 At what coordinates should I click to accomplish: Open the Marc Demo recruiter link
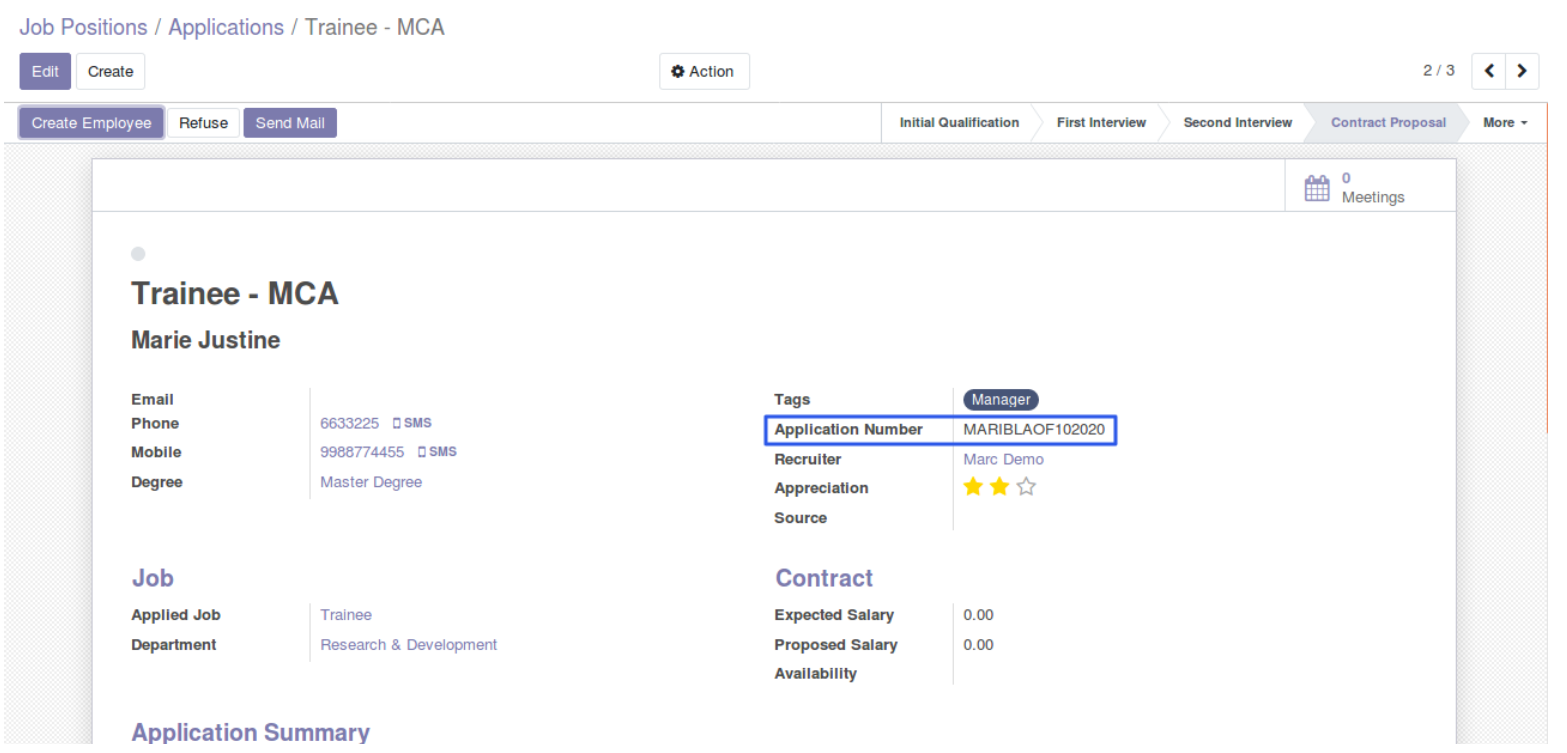[x=1003, y=459]
